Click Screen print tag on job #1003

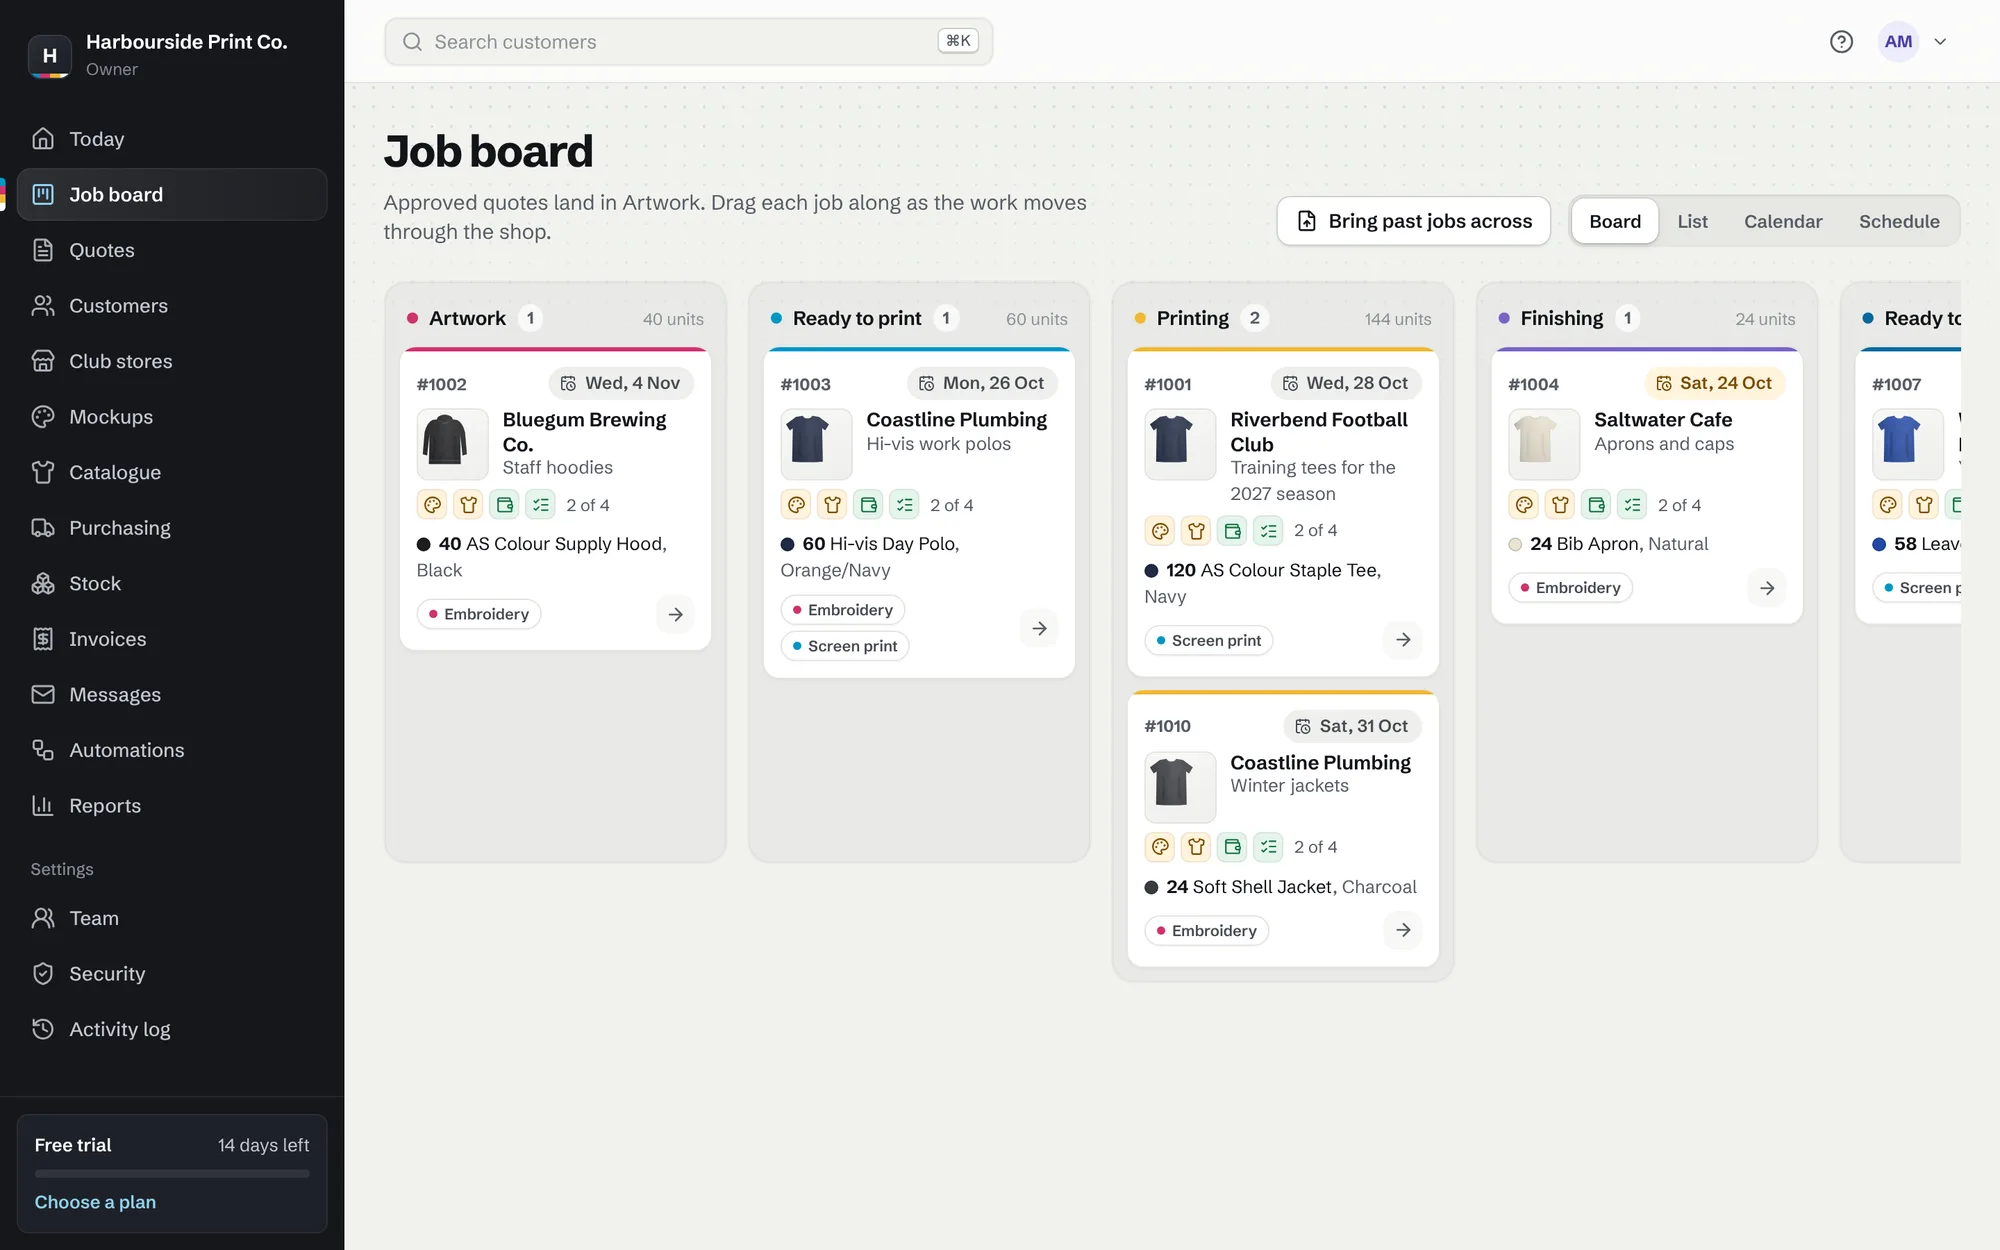pyautogui.click(x=845, y=646)
